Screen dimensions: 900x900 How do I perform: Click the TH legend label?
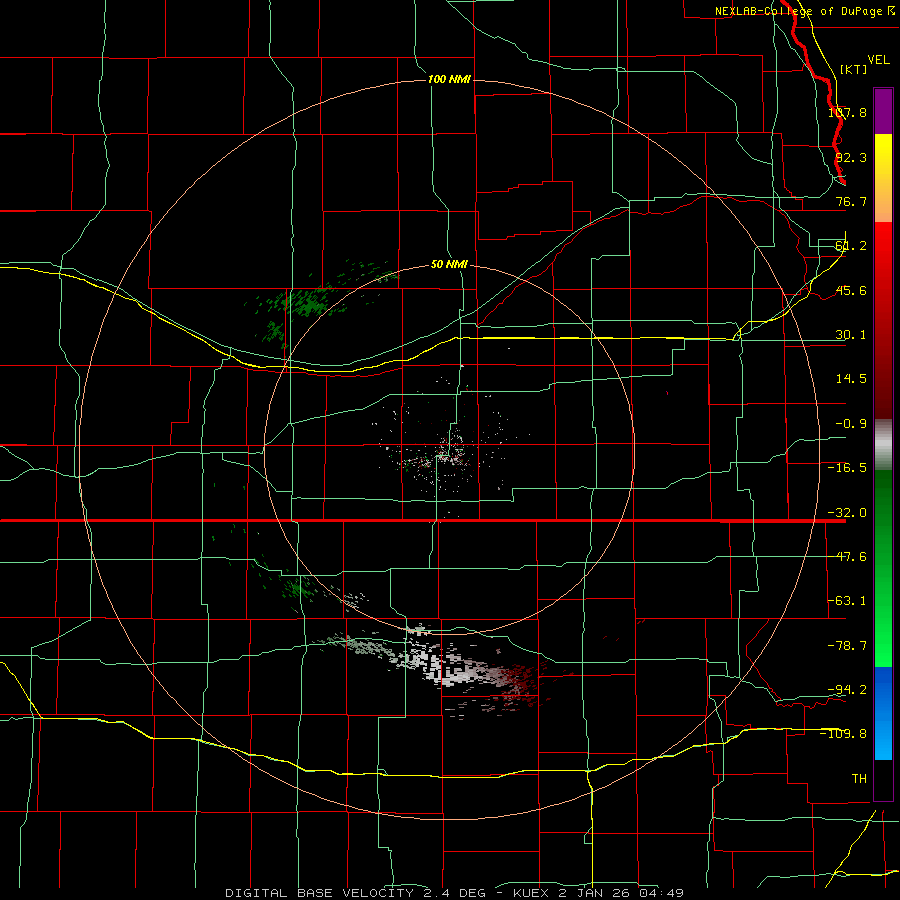point(859,778)
